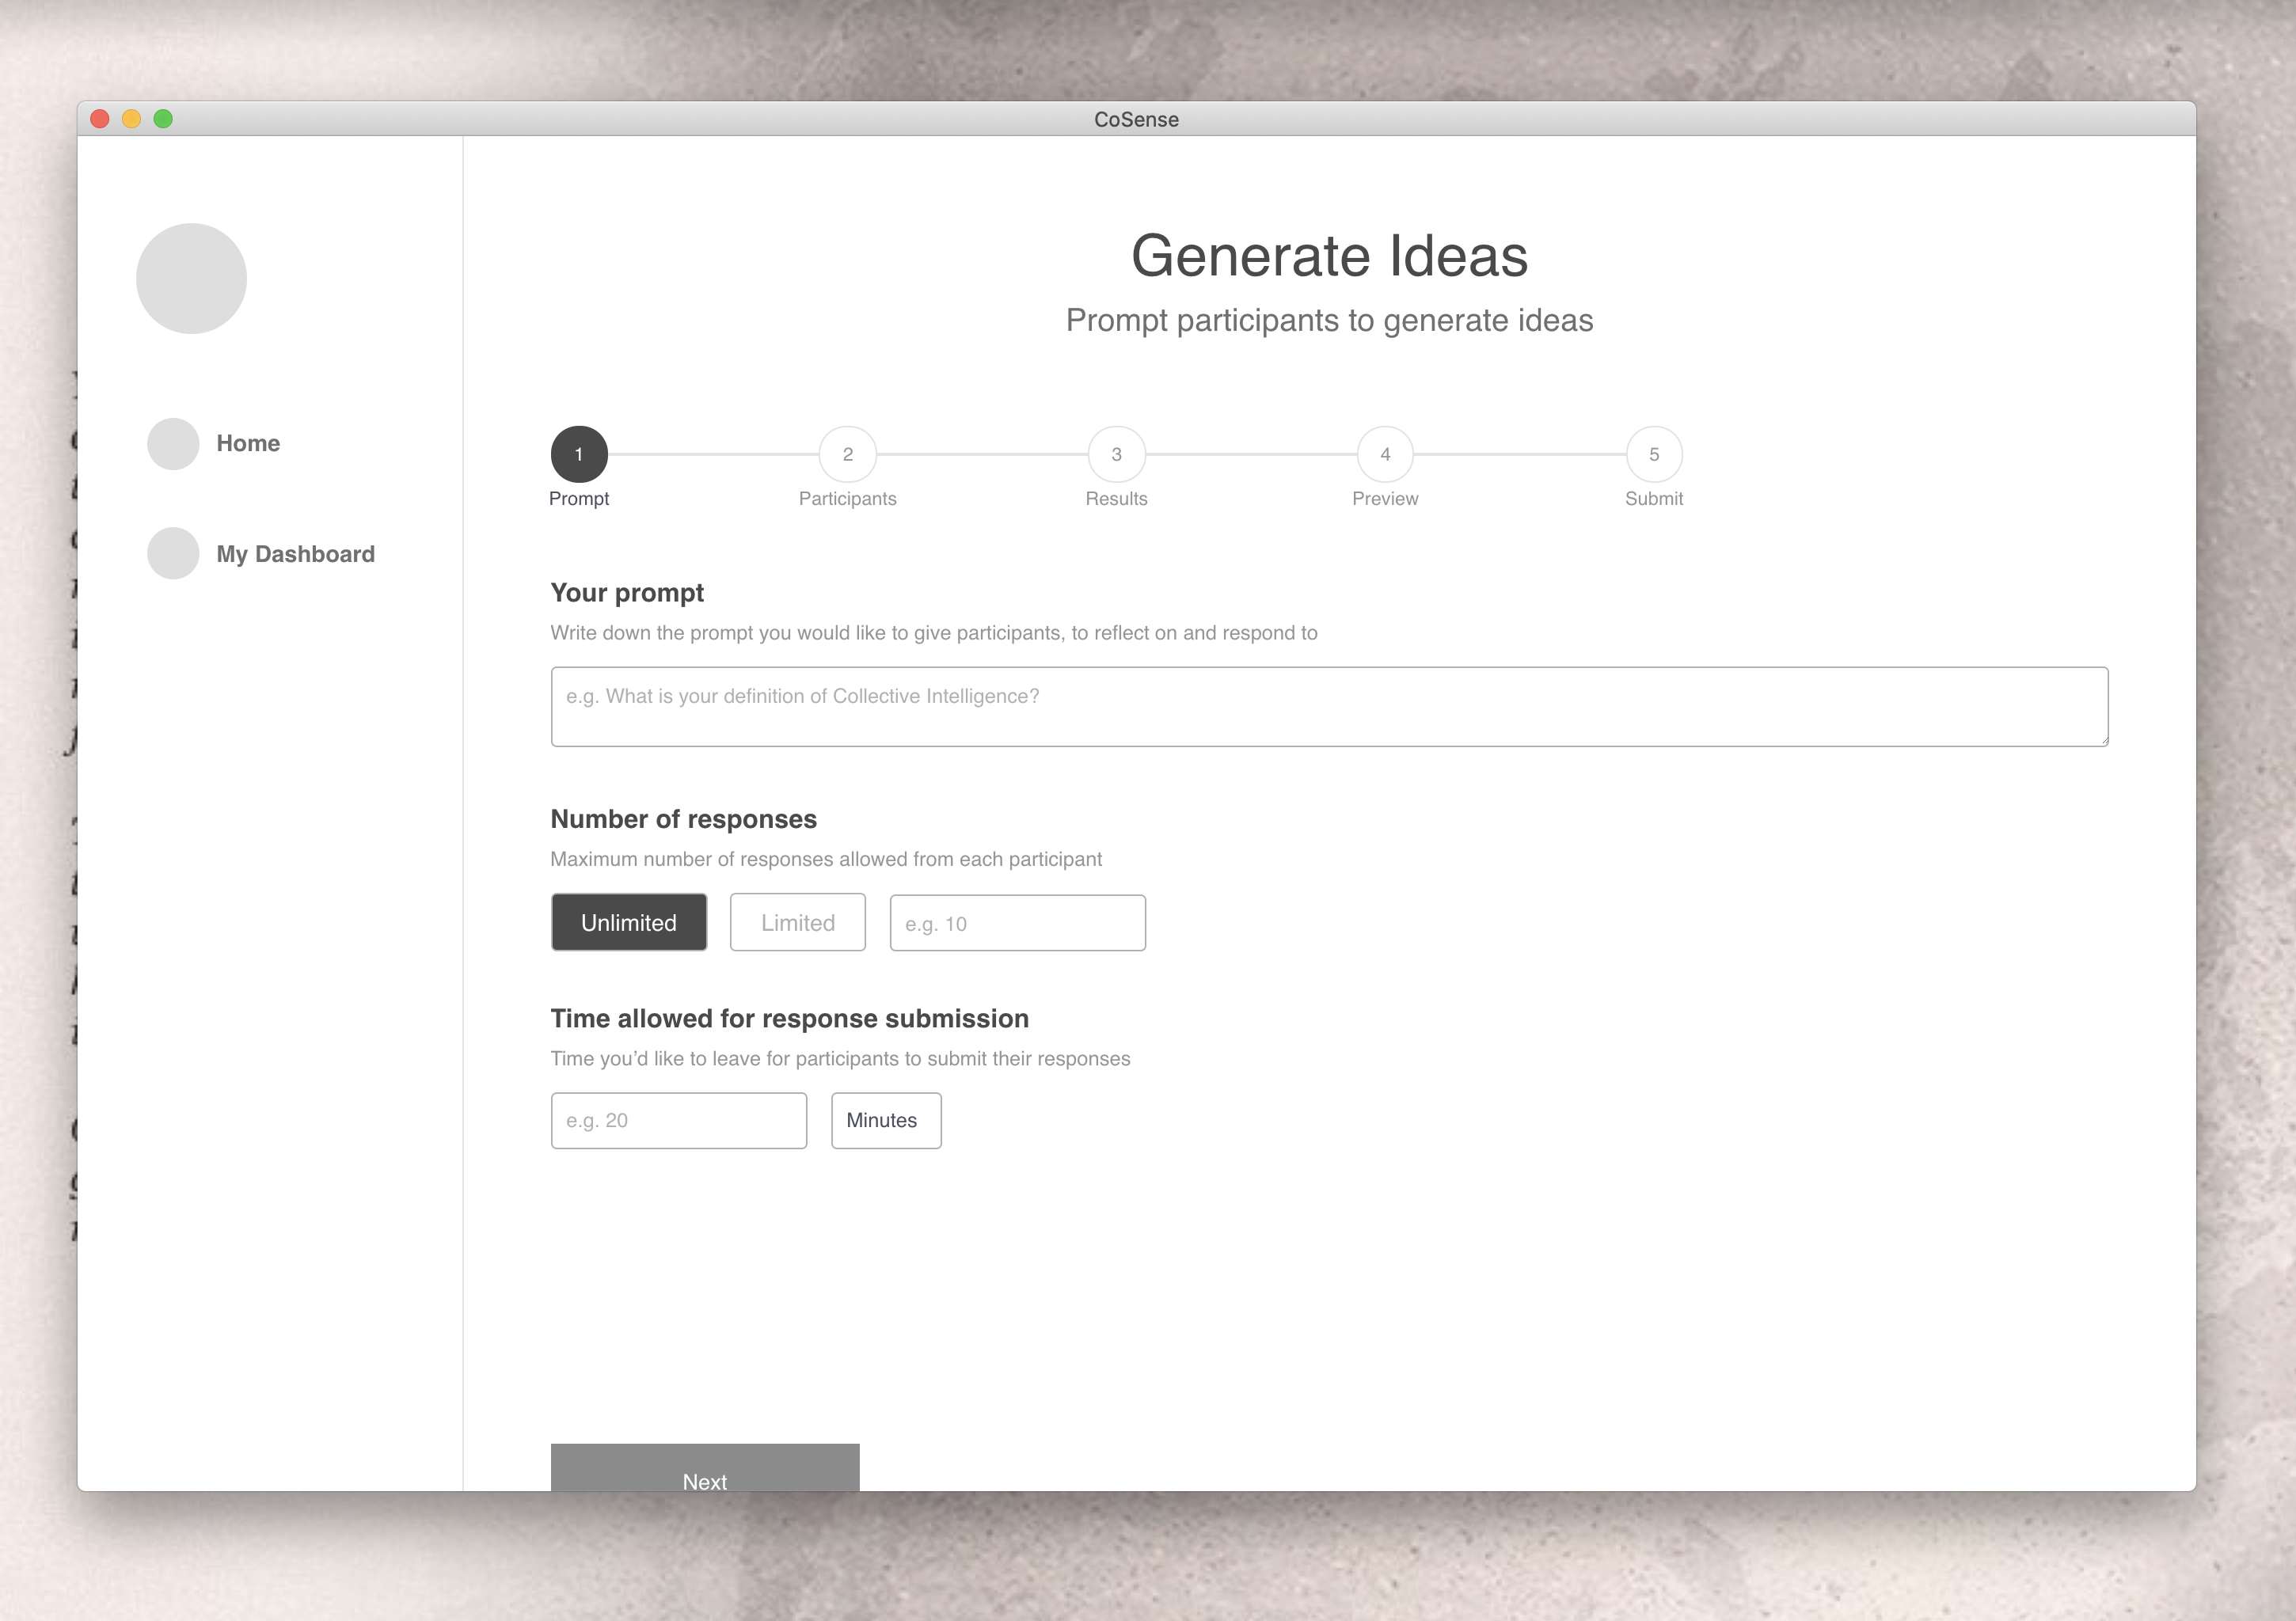Click the Participants step icon
Viewport: 2296px width, 1621px height.
[847, 454]
